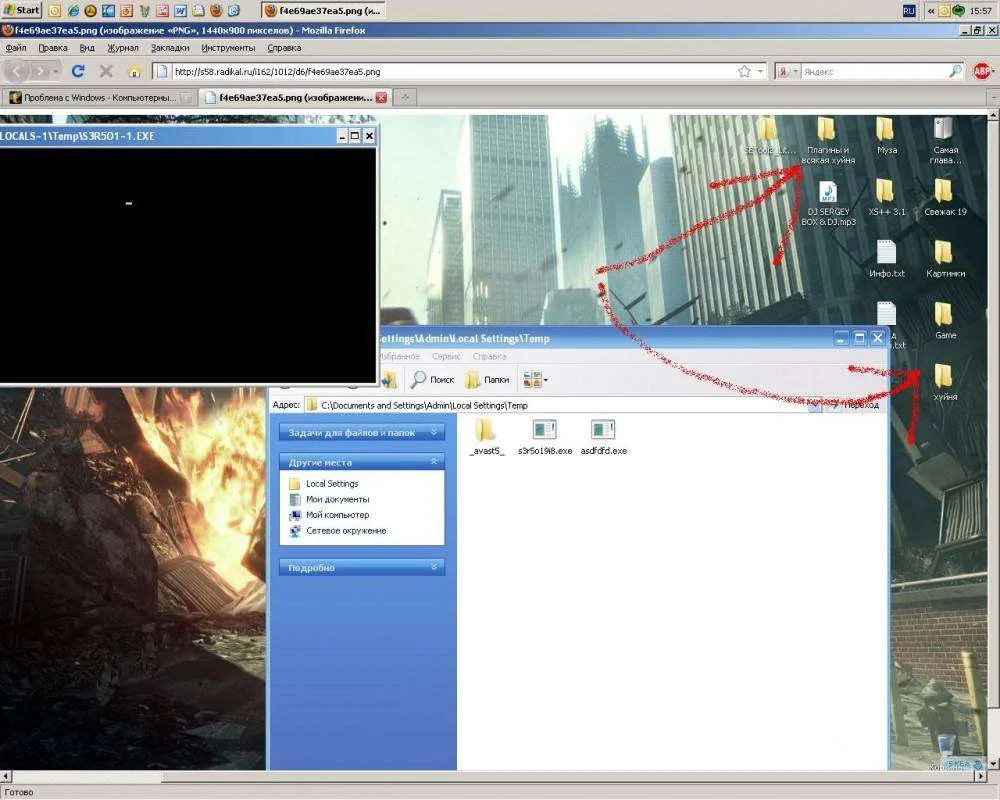Open the Вид menu

(x=87, y=48)
